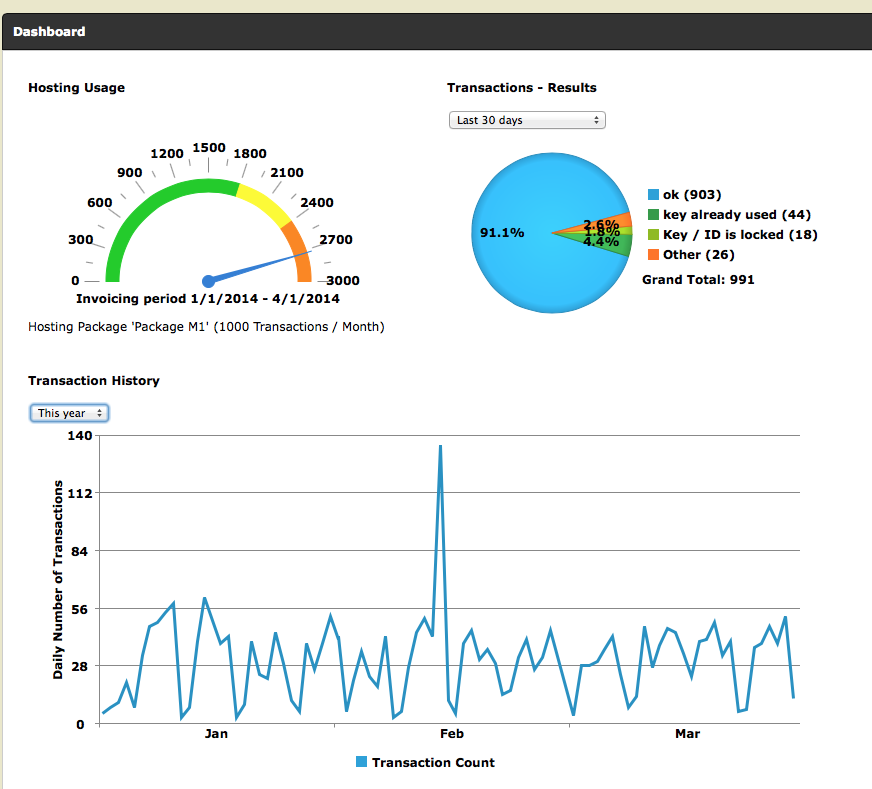The image size is (872, 789).
Task: Click the February spike peak on the line chart
Action: 440,447
